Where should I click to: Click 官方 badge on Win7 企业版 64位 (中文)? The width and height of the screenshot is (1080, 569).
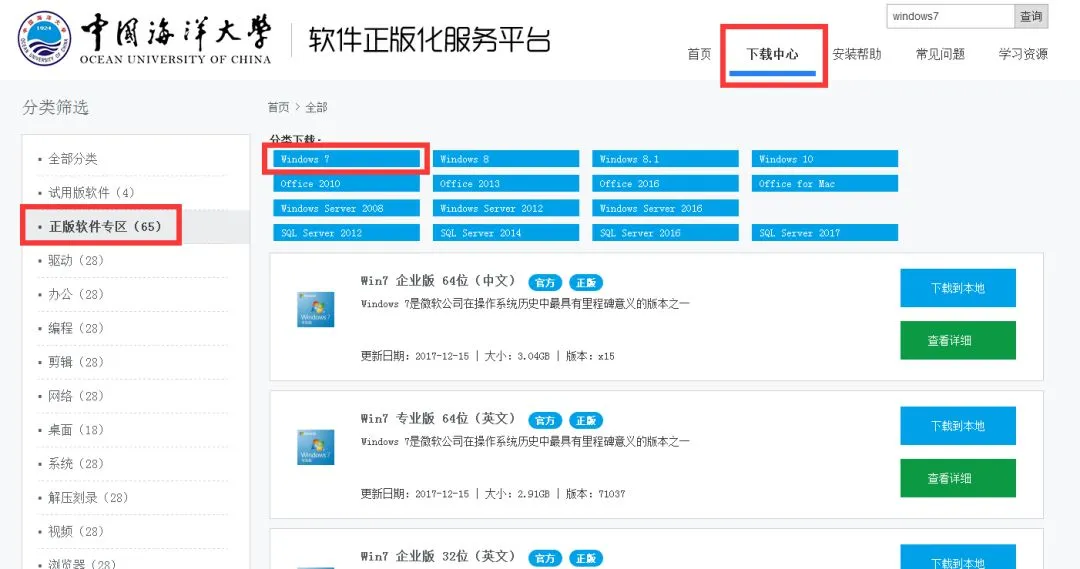tap(546, 282)
